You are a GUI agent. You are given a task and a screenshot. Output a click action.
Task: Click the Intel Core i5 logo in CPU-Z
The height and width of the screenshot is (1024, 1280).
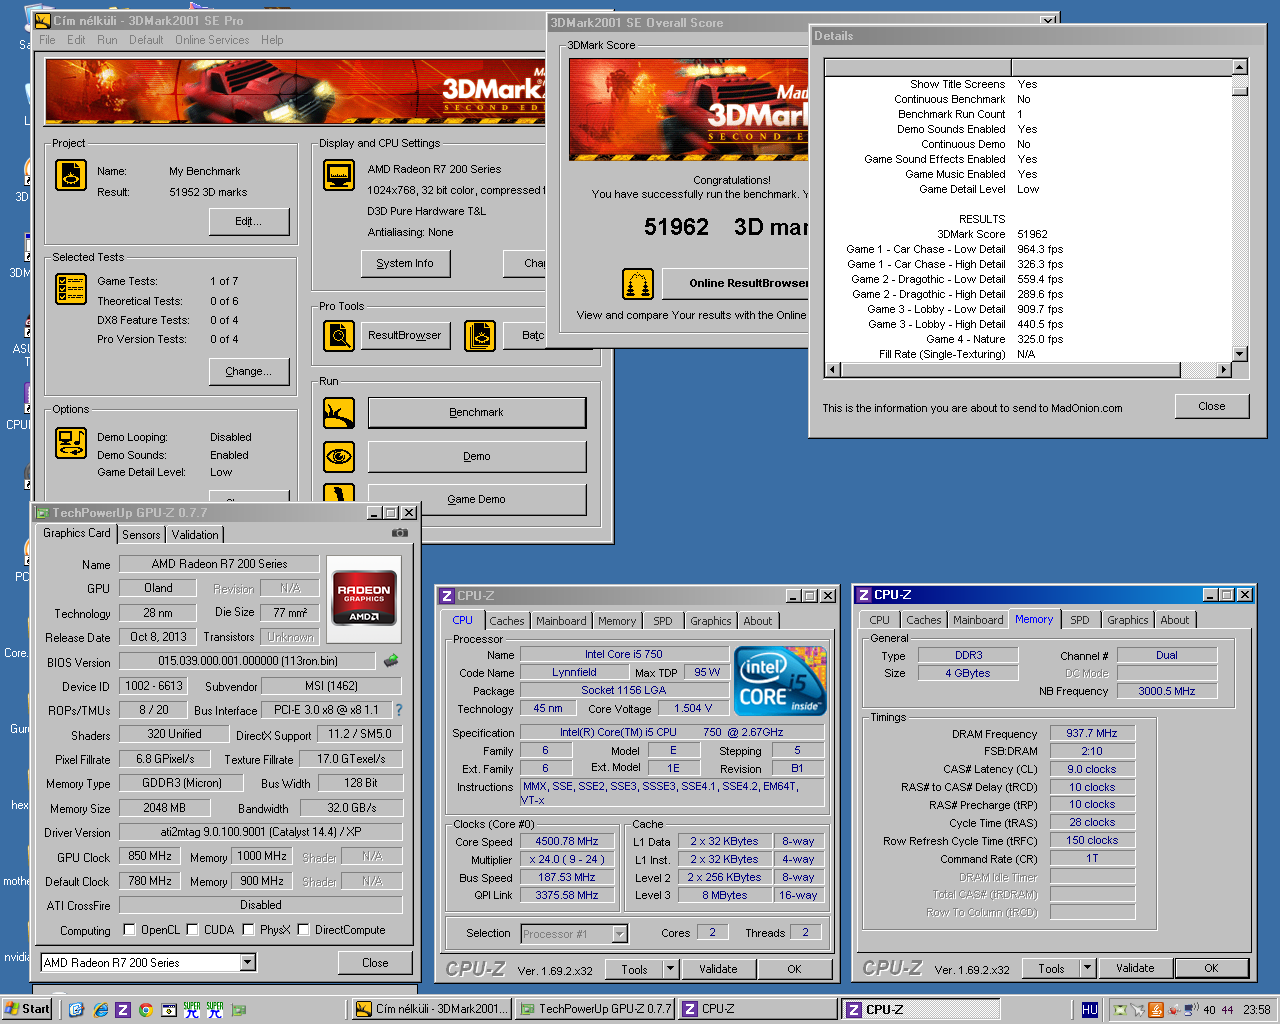tap(780, 680)
